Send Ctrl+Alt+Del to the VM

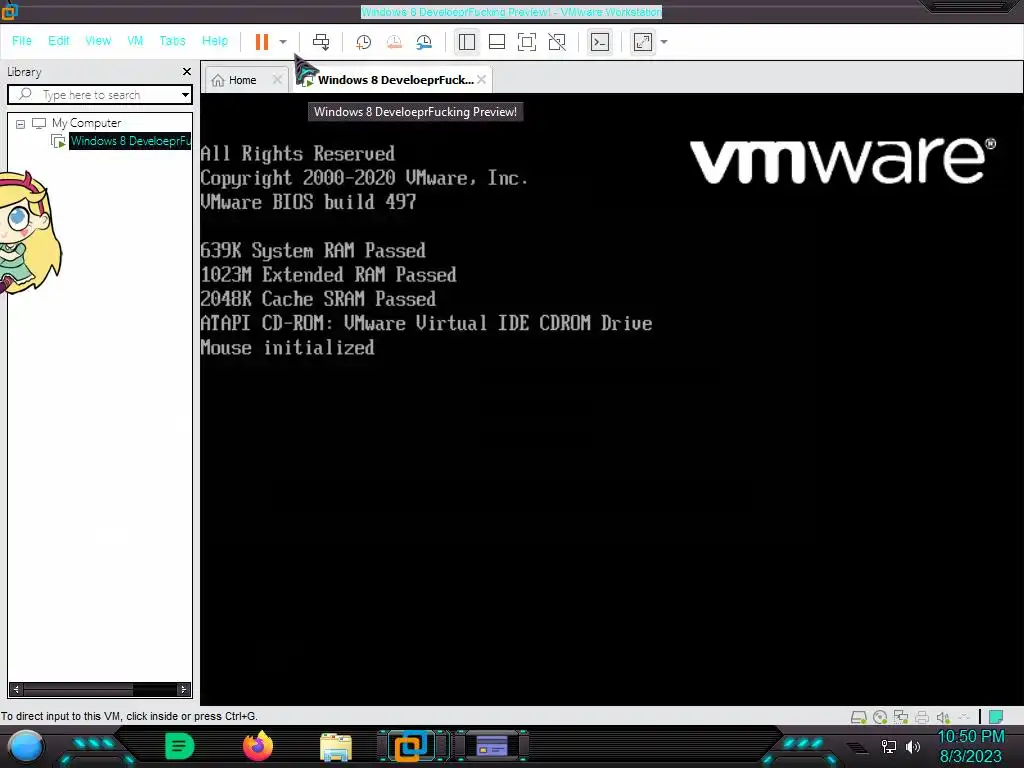[321, 42]
